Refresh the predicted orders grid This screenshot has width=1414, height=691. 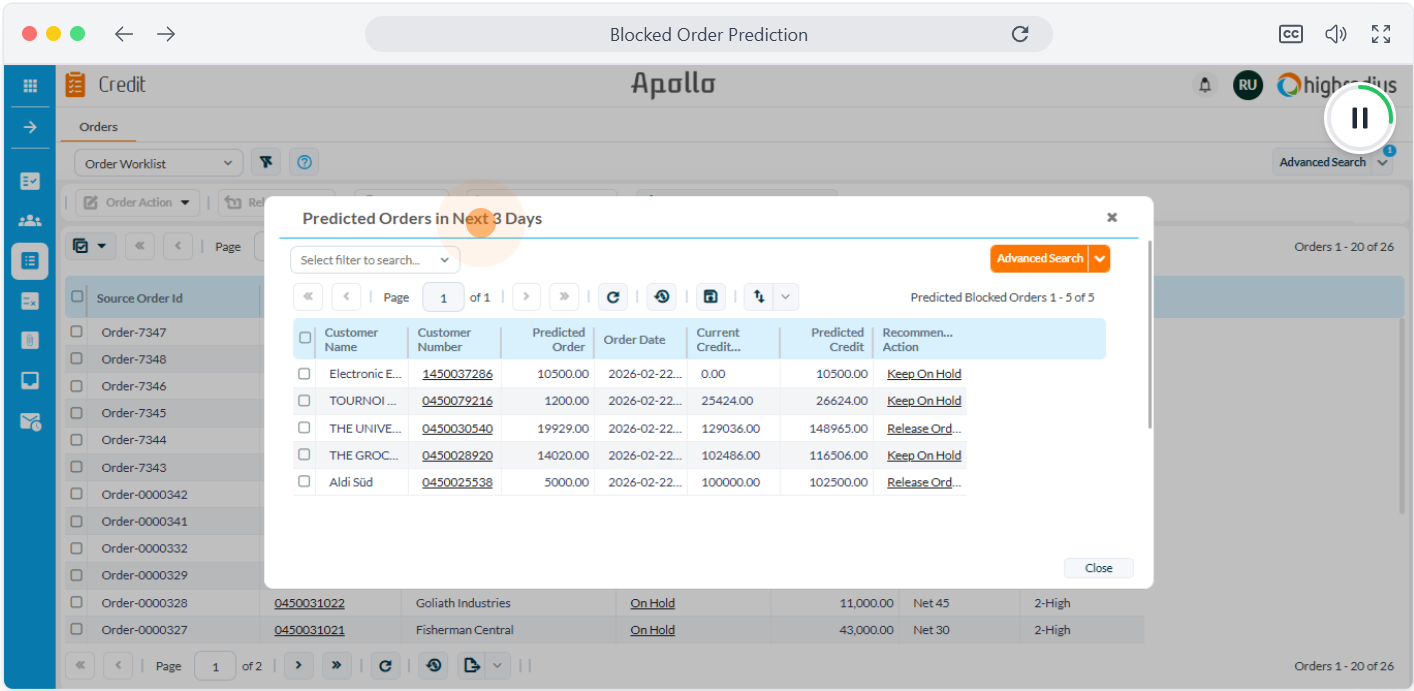click(x=614, y=296)
